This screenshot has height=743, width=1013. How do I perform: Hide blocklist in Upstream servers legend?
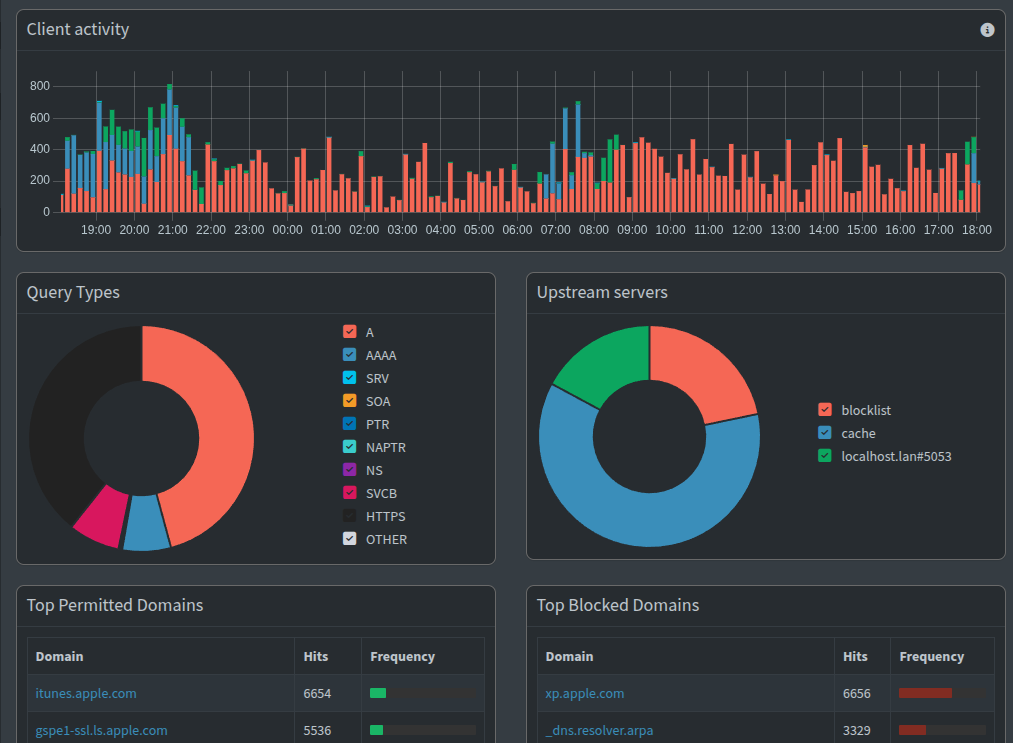(825, 410)
